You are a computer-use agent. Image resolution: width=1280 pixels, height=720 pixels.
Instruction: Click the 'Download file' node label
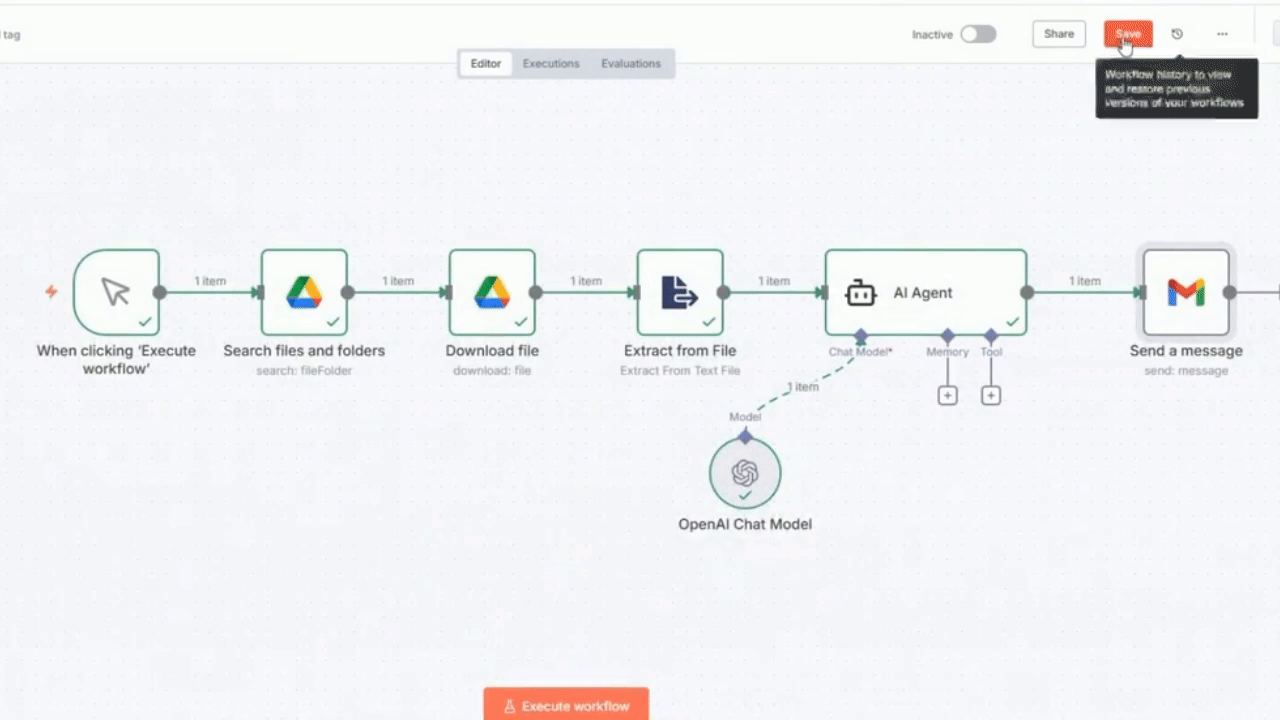click(x=492, y=351)
